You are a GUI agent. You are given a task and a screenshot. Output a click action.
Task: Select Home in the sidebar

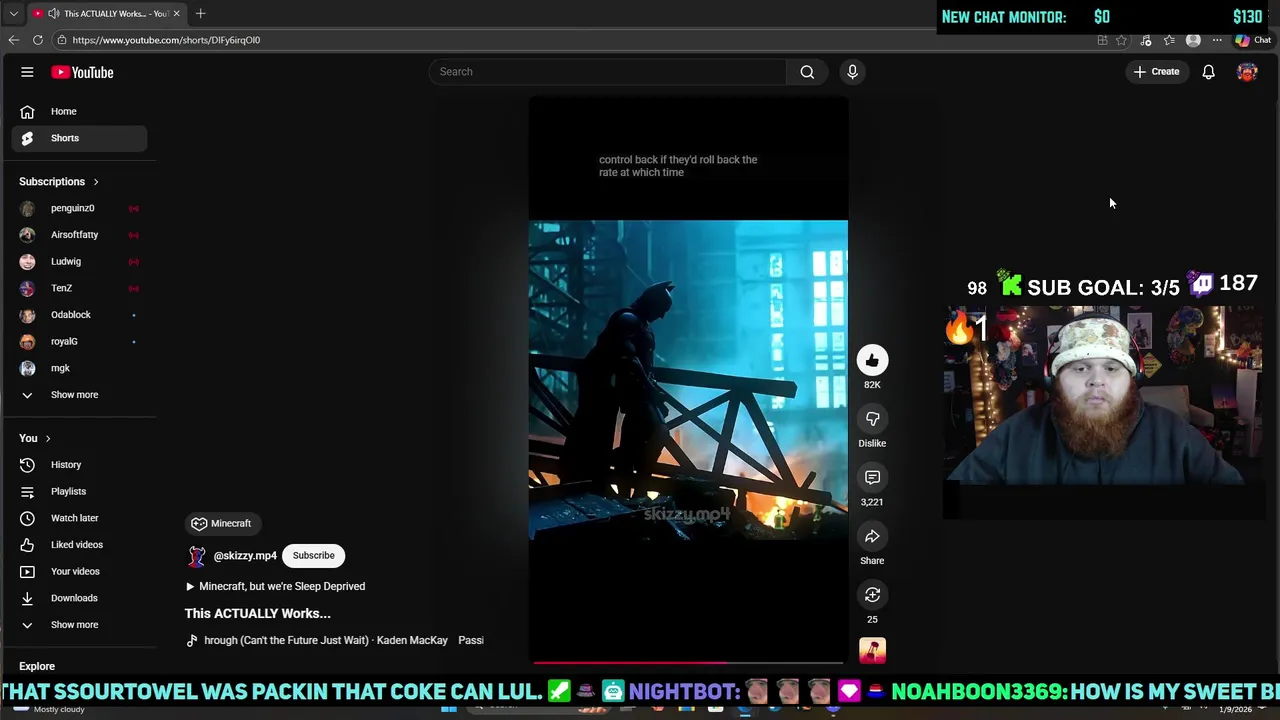[79, 111]
